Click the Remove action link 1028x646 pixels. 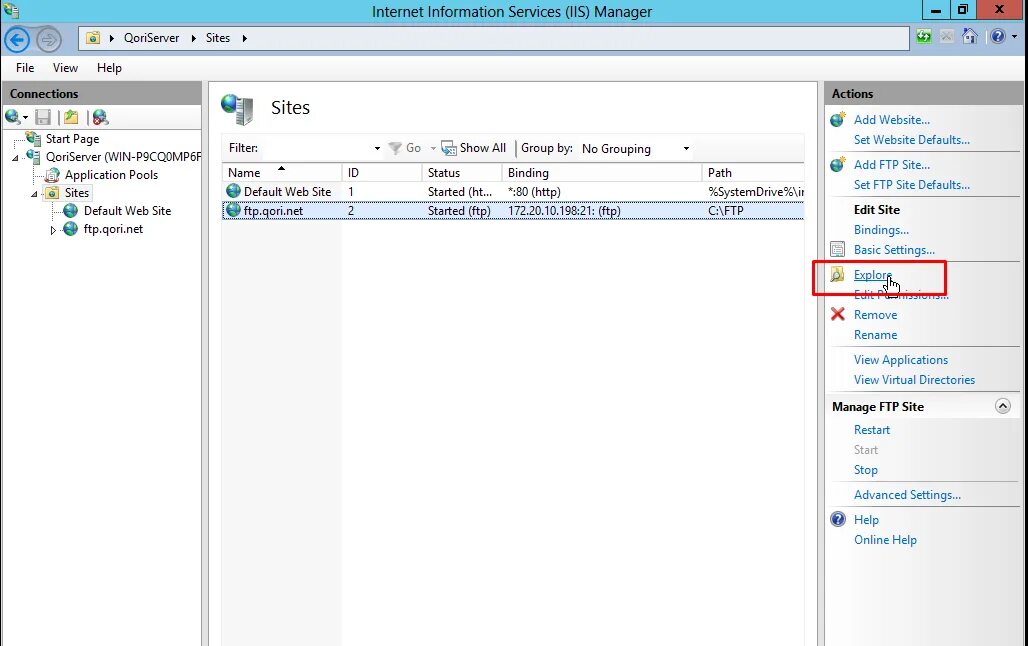pos(875,315)
